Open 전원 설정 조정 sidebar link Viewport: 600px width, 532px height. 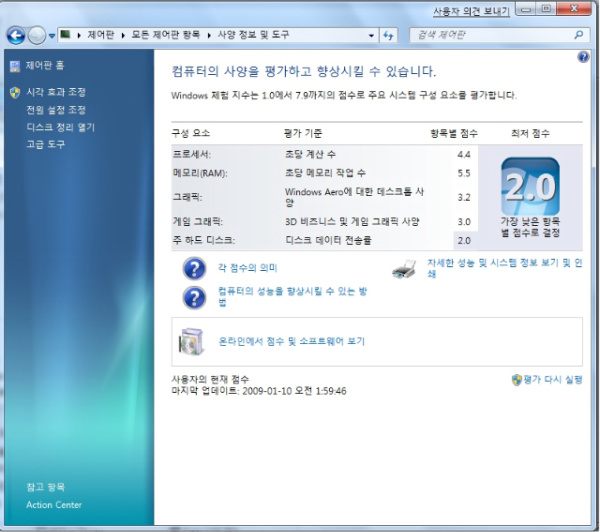coord(56,110)
